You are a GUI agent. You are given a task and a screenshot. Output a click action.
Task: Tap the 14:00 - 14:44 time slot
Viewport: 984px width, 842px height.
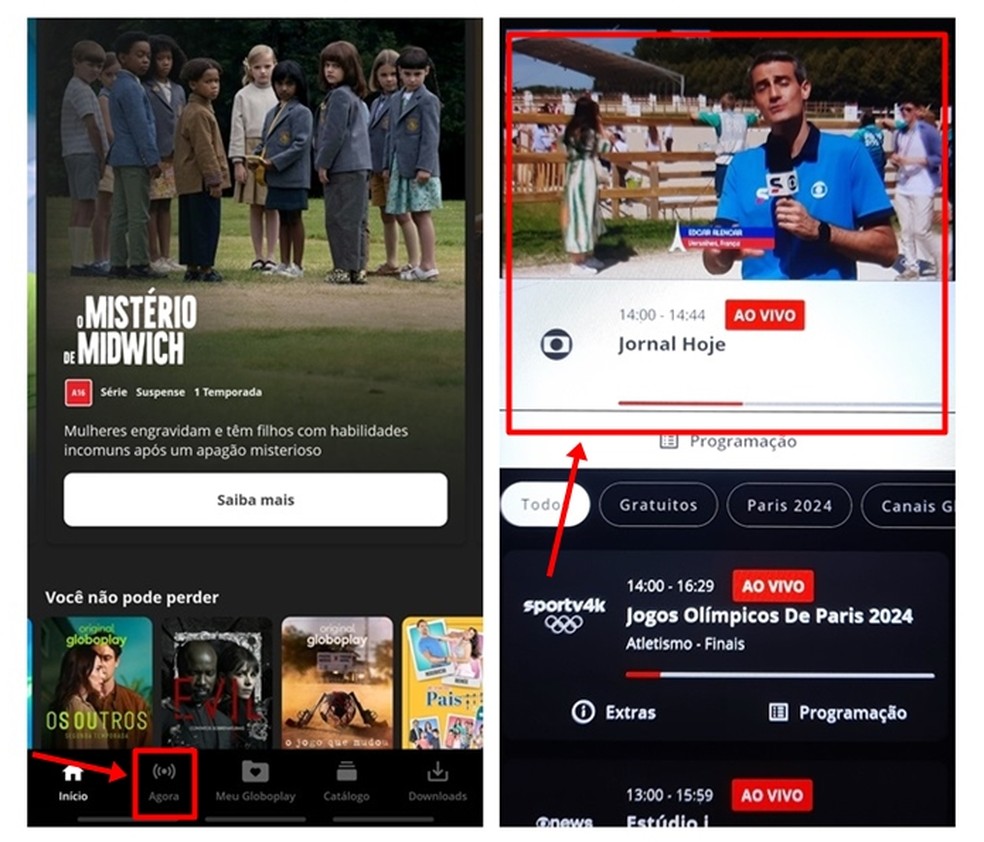[x=662, y=315]
